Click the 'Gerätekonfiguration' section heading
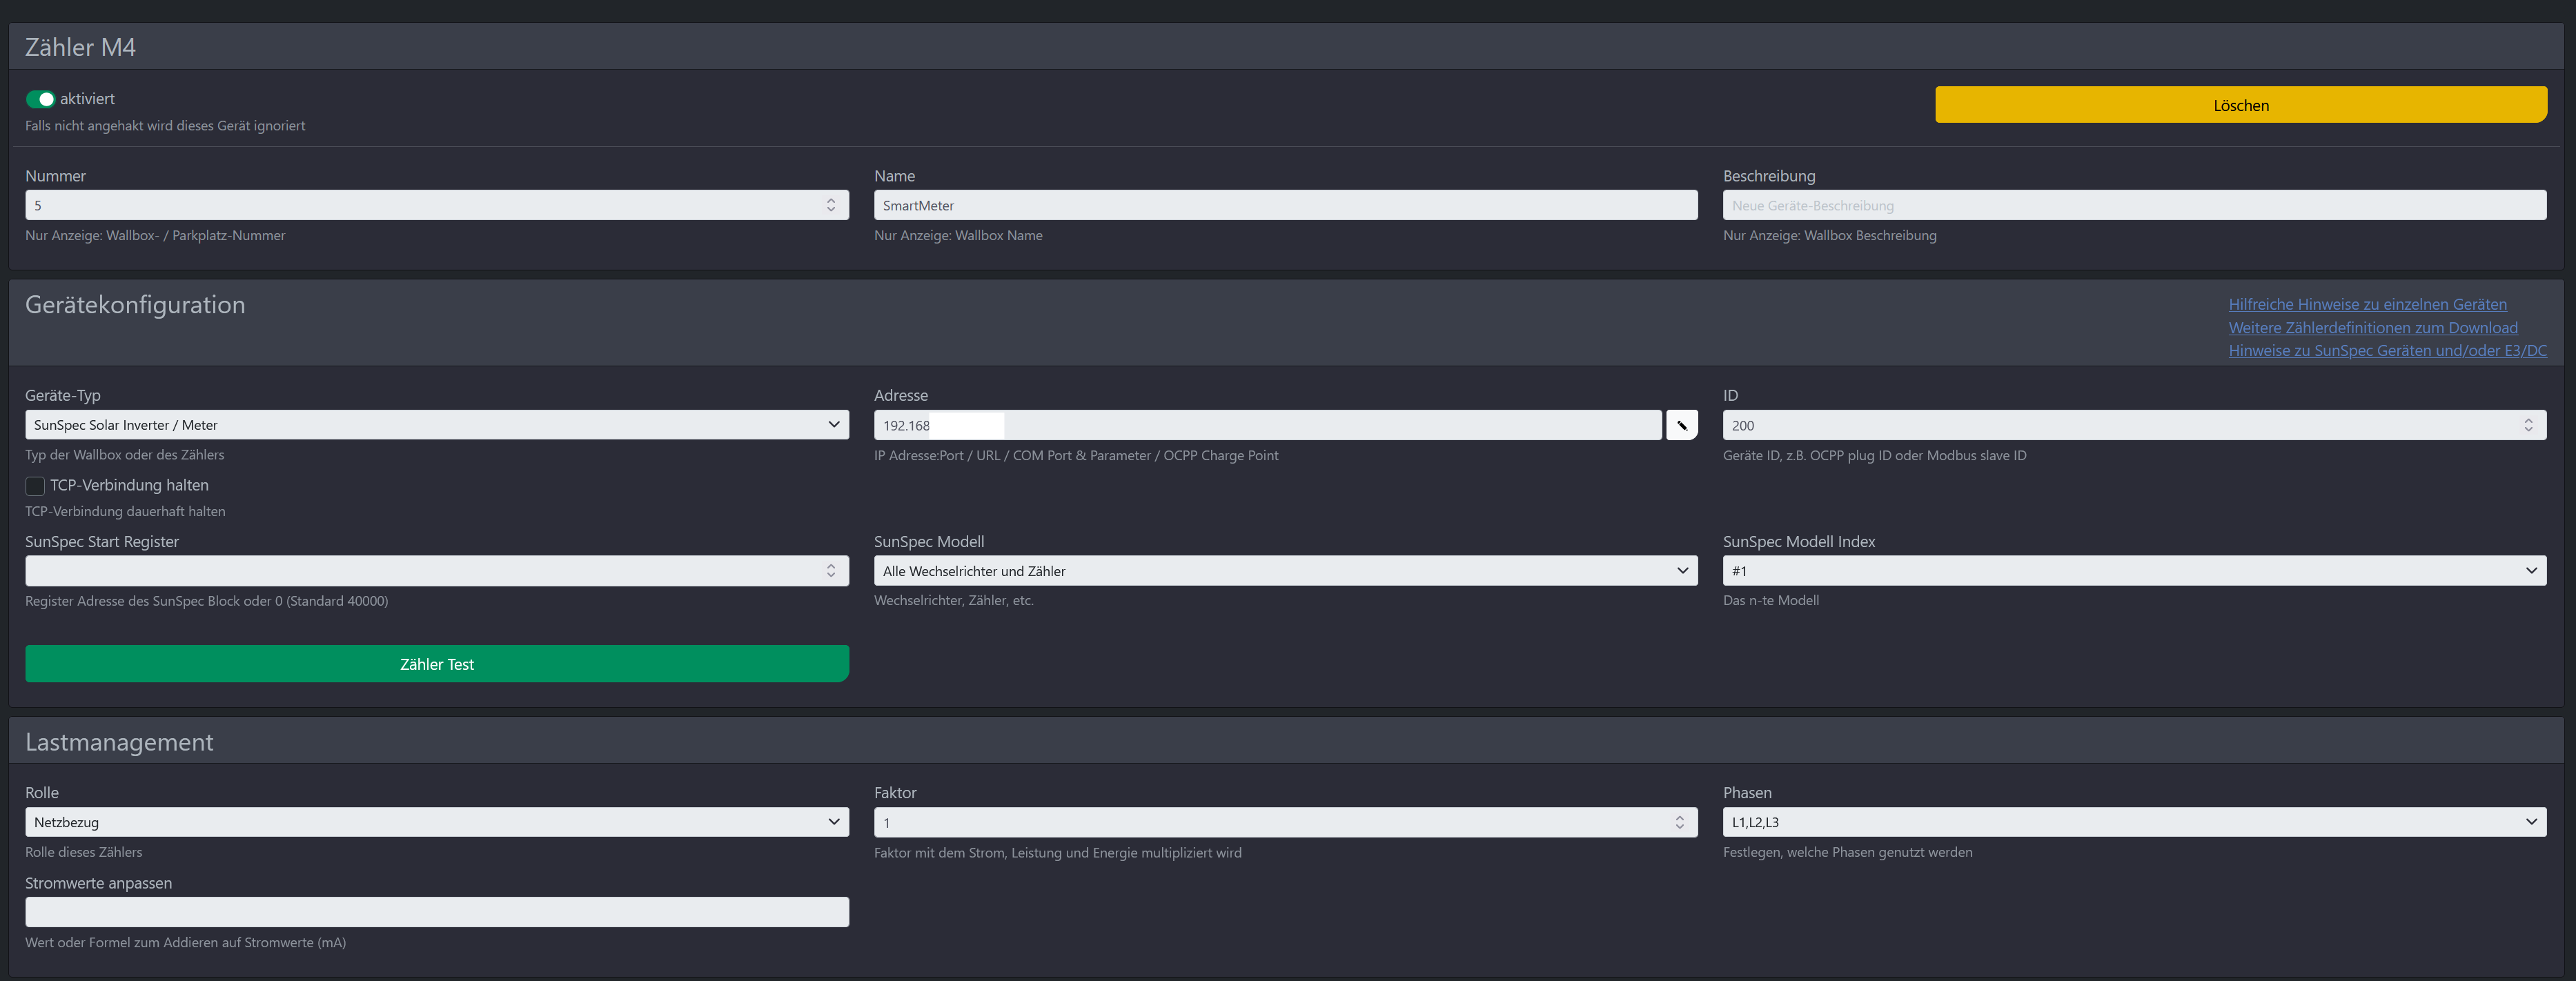 135,305
